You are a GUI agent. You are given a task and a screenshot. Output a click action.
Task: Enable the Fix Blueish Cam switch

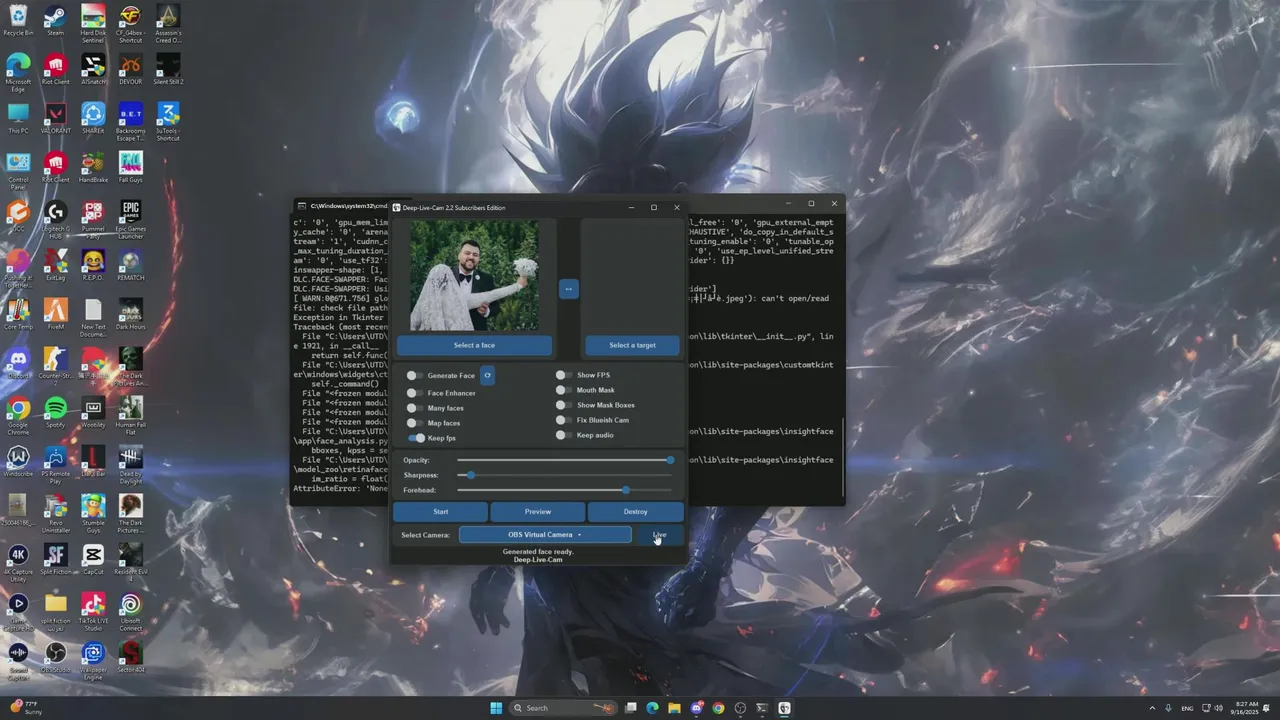(x=563, y=420)
